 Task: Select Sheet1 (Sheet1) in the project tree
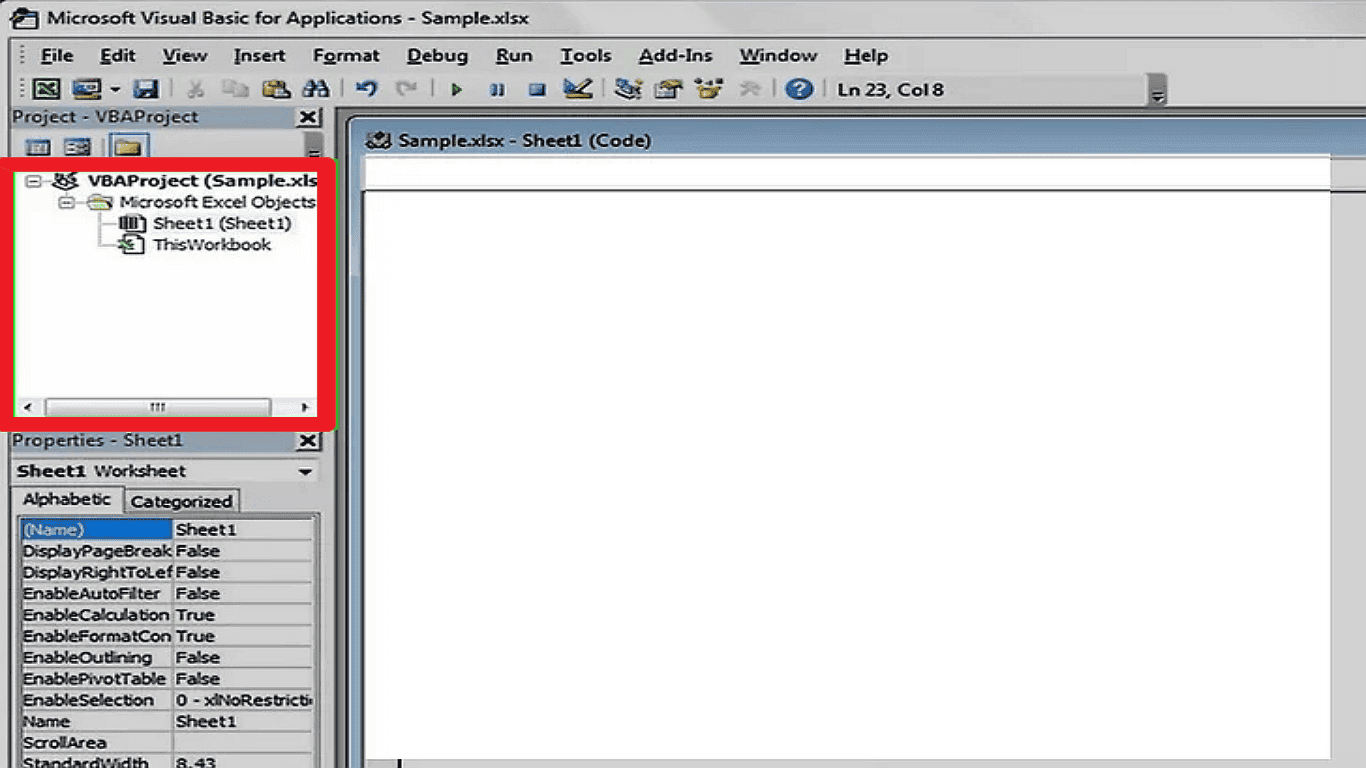click(222, 223)
